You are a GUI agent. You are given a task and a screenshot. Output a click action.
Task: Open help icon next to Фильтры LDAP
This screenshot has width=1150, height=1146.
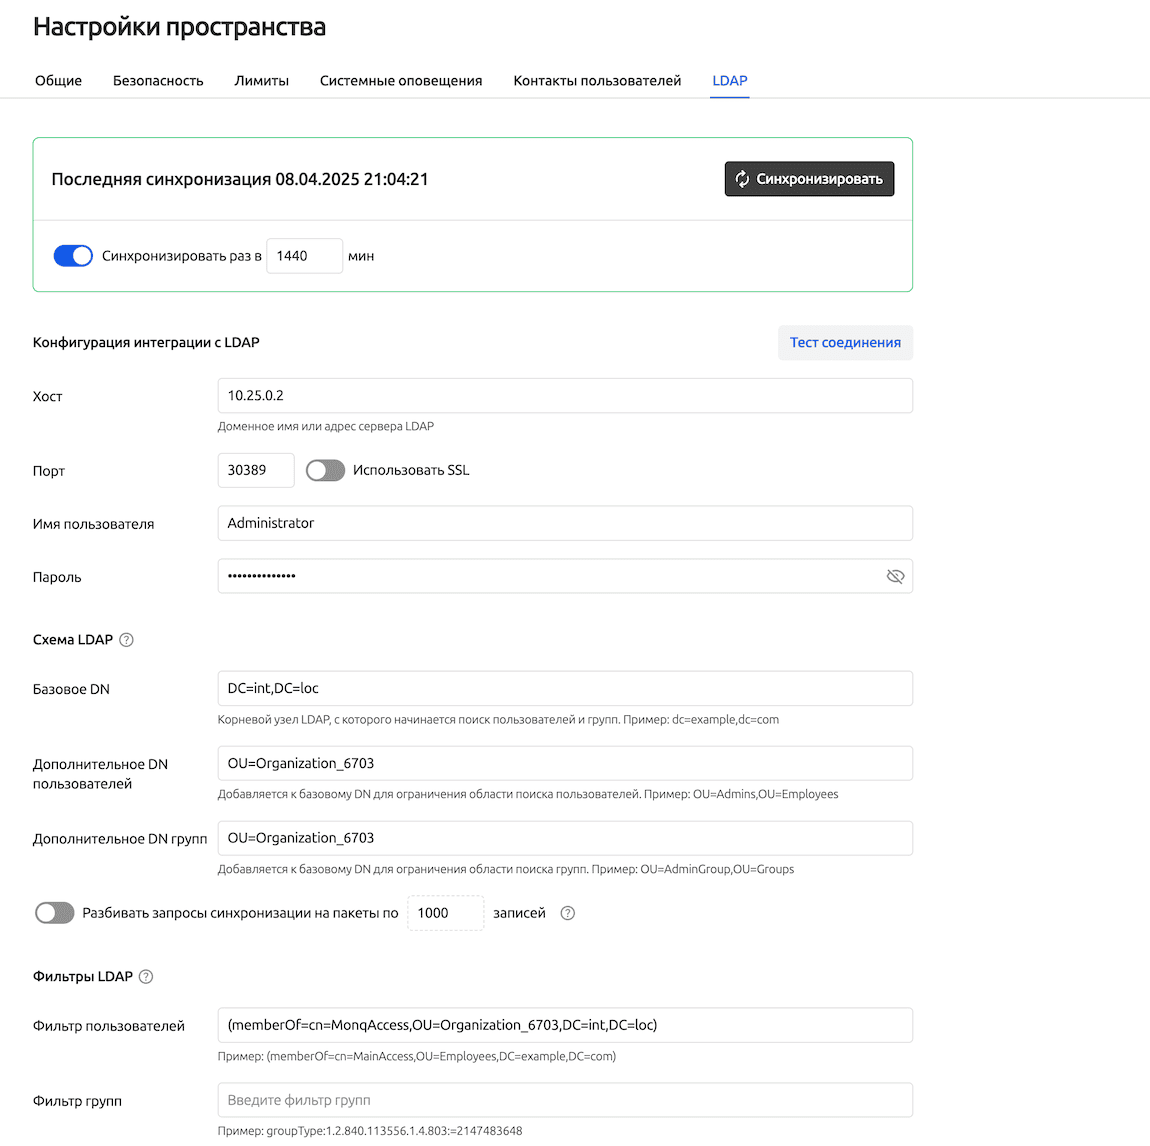146,977
